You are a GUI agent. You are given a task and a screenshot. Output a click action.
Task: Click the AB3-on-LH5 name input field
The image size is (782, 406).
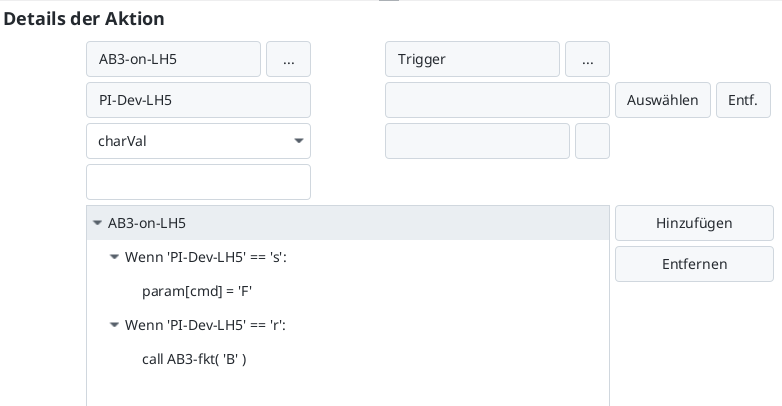174,59
